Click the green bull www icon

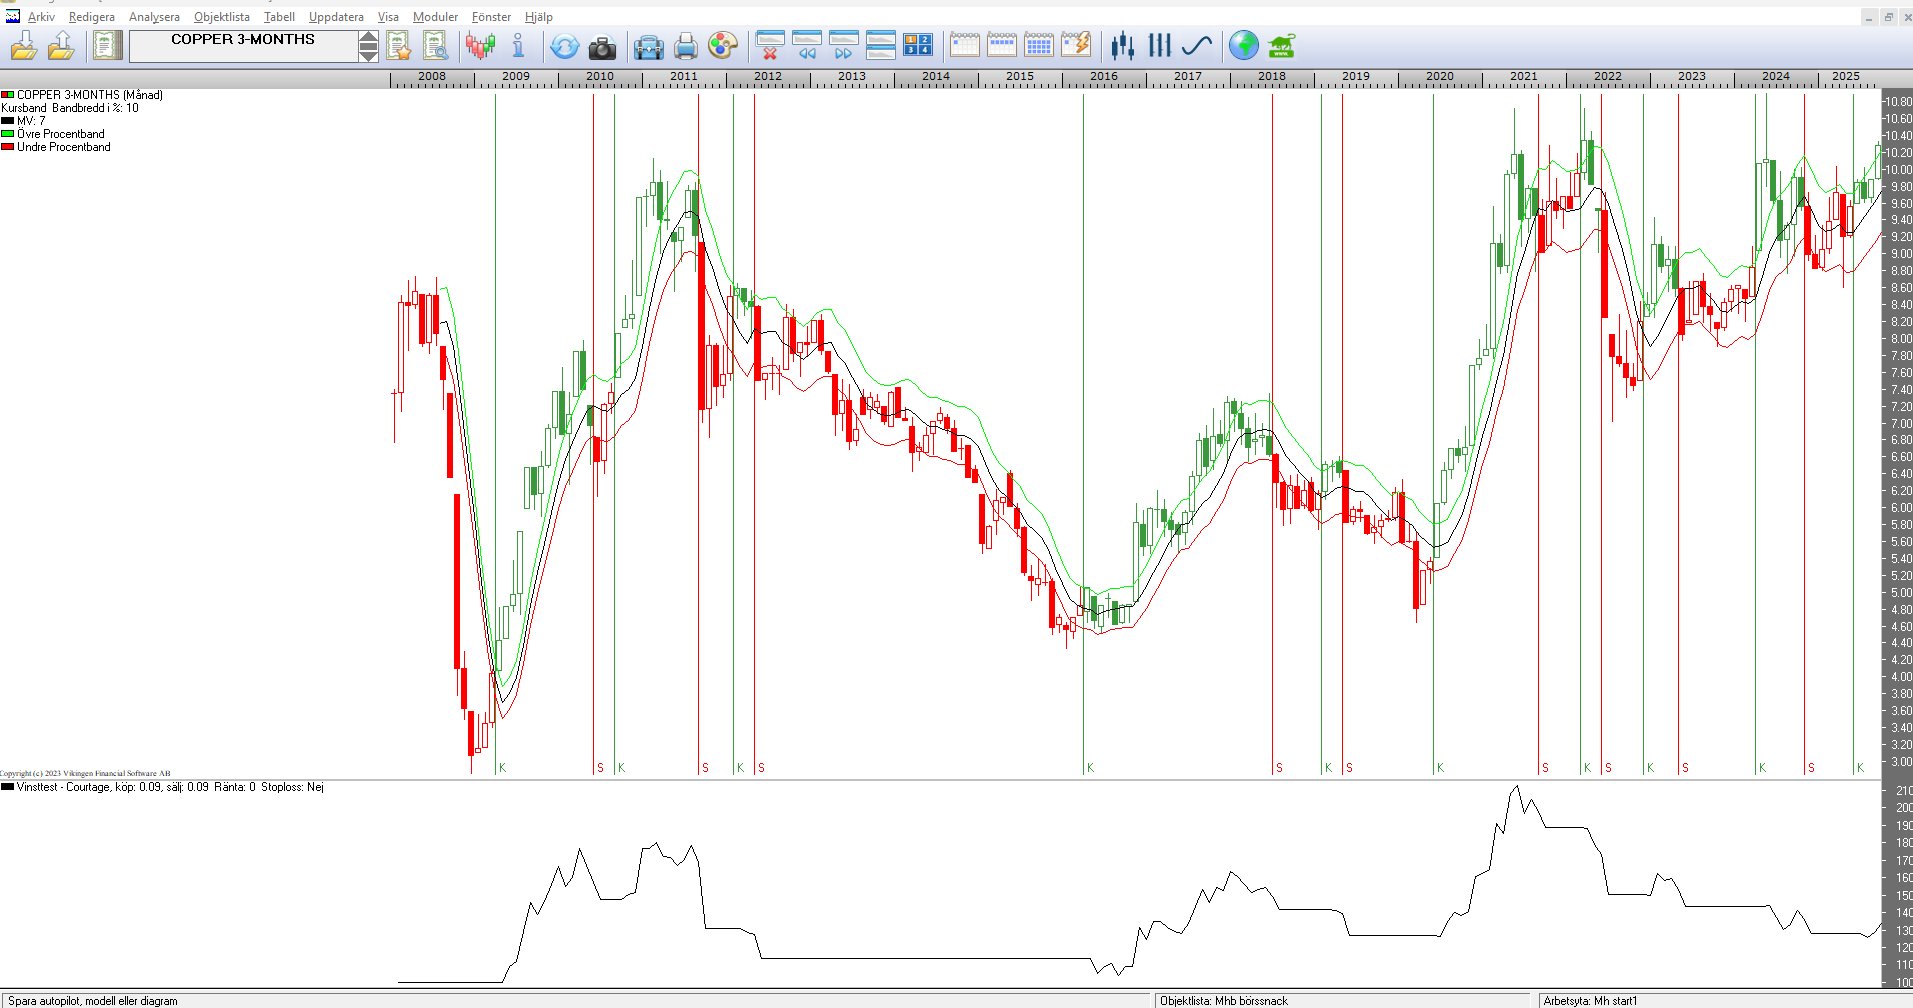(x=1281, y=46)
